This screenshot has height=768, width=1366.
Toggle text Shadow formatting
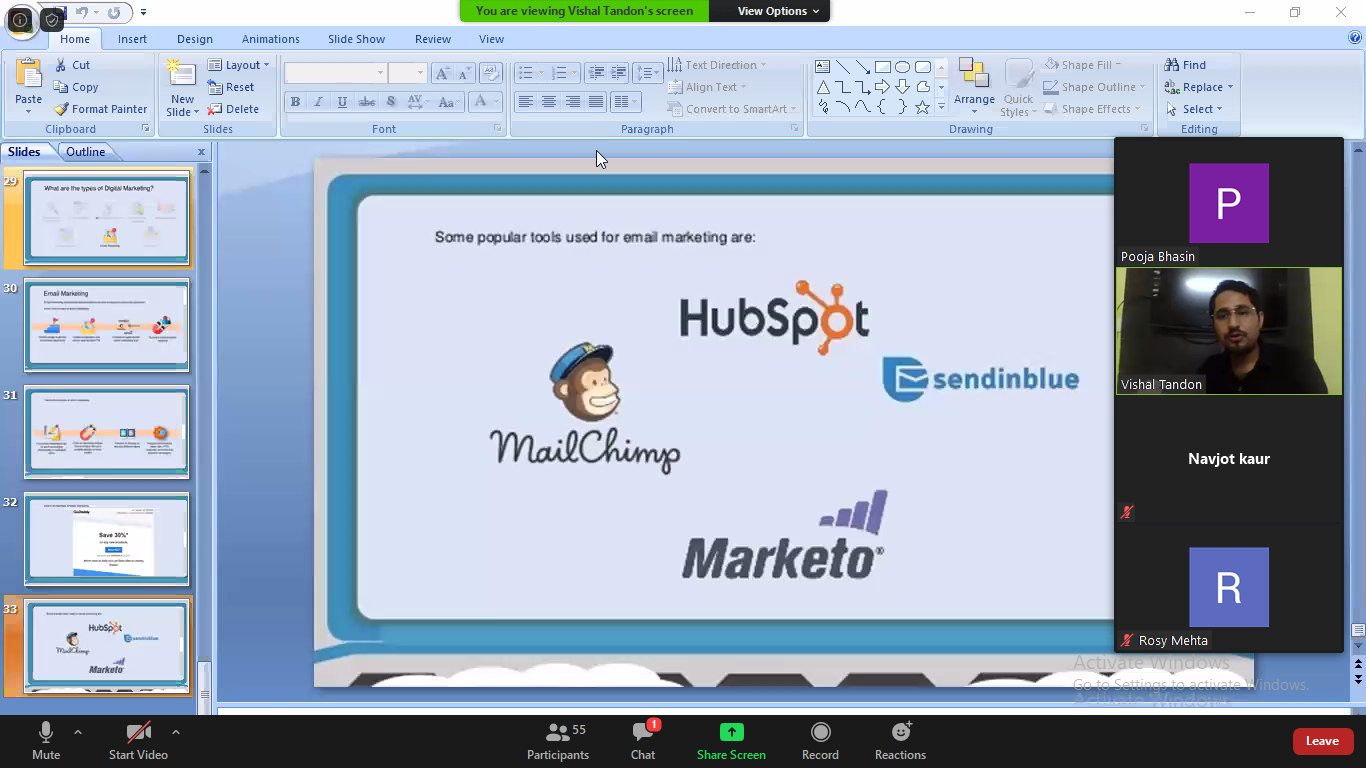coord(391,102)
